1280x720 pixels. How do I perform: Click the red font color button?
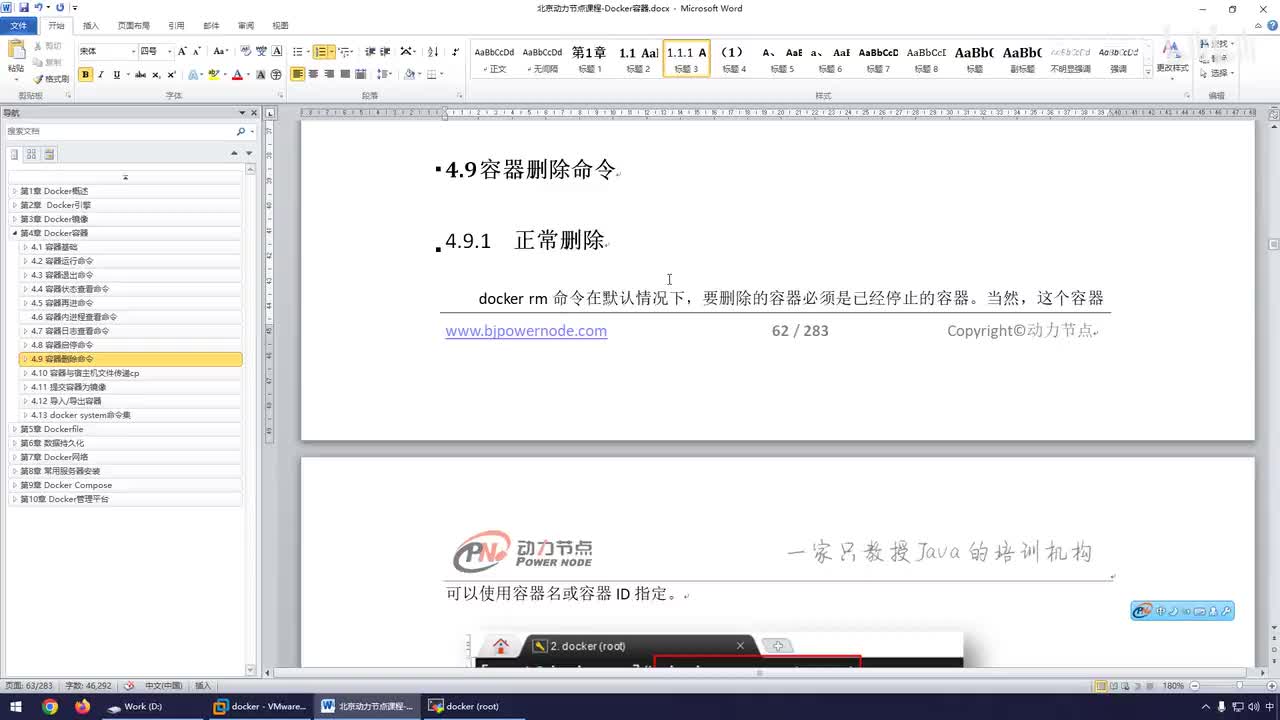pos(239,74)
